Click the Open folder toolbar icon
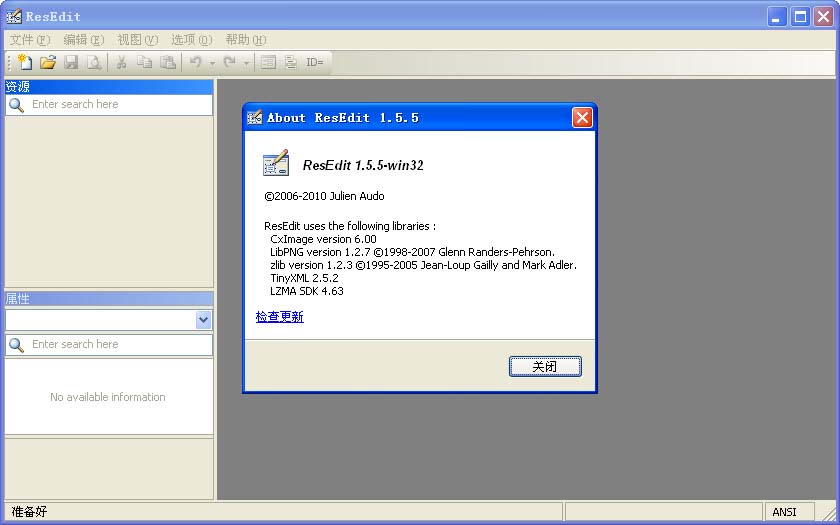Viewport: 840px width, 525px height. coord(47,62)
